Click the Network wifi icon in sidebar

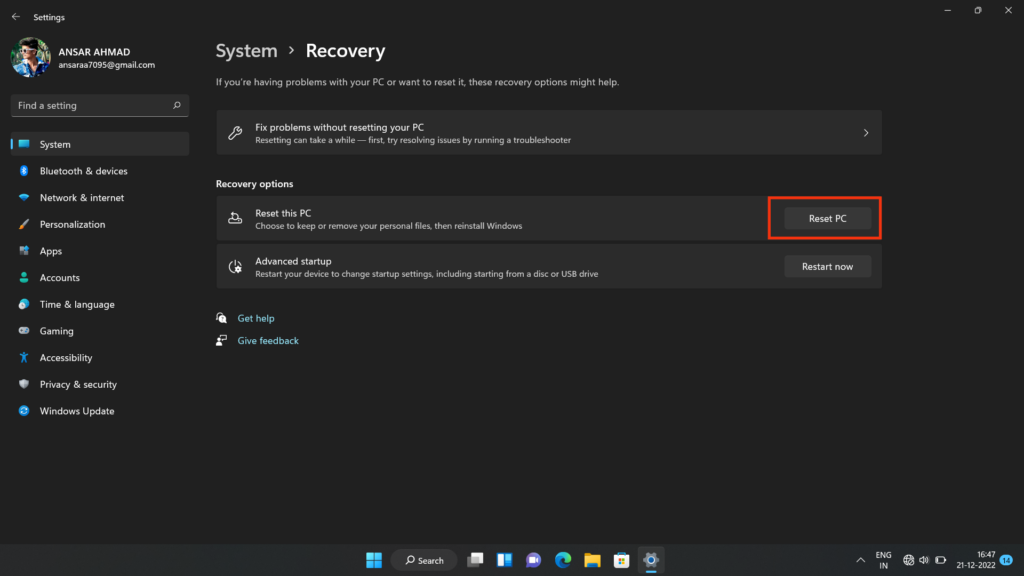tap(24, 198)
